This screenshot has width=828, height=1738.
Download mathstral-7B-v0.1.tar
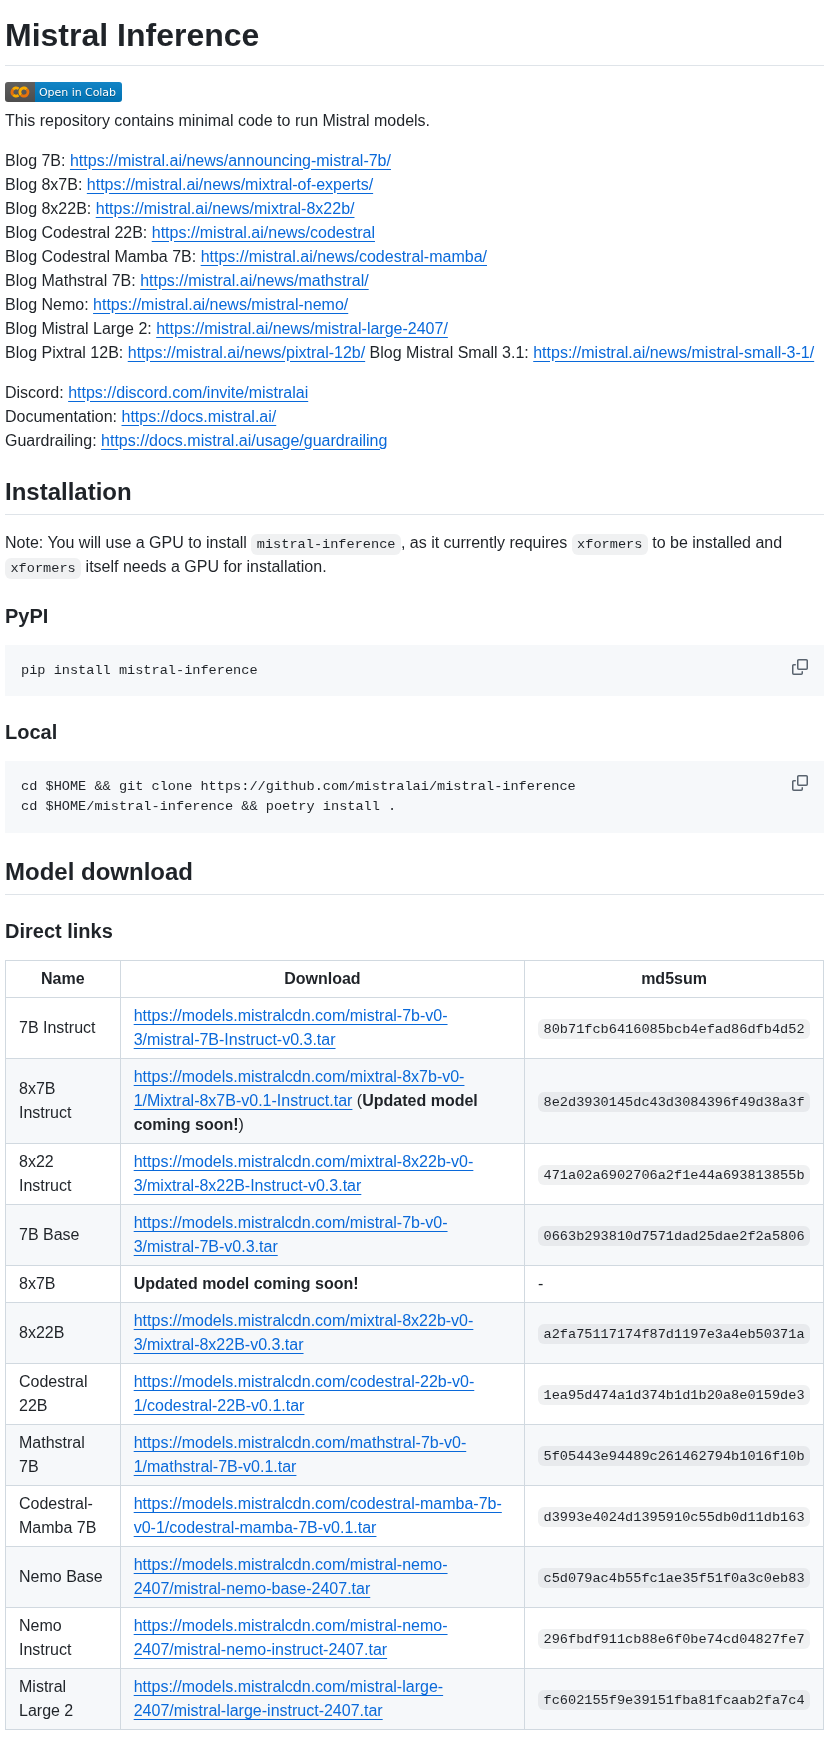[300, 1455]
